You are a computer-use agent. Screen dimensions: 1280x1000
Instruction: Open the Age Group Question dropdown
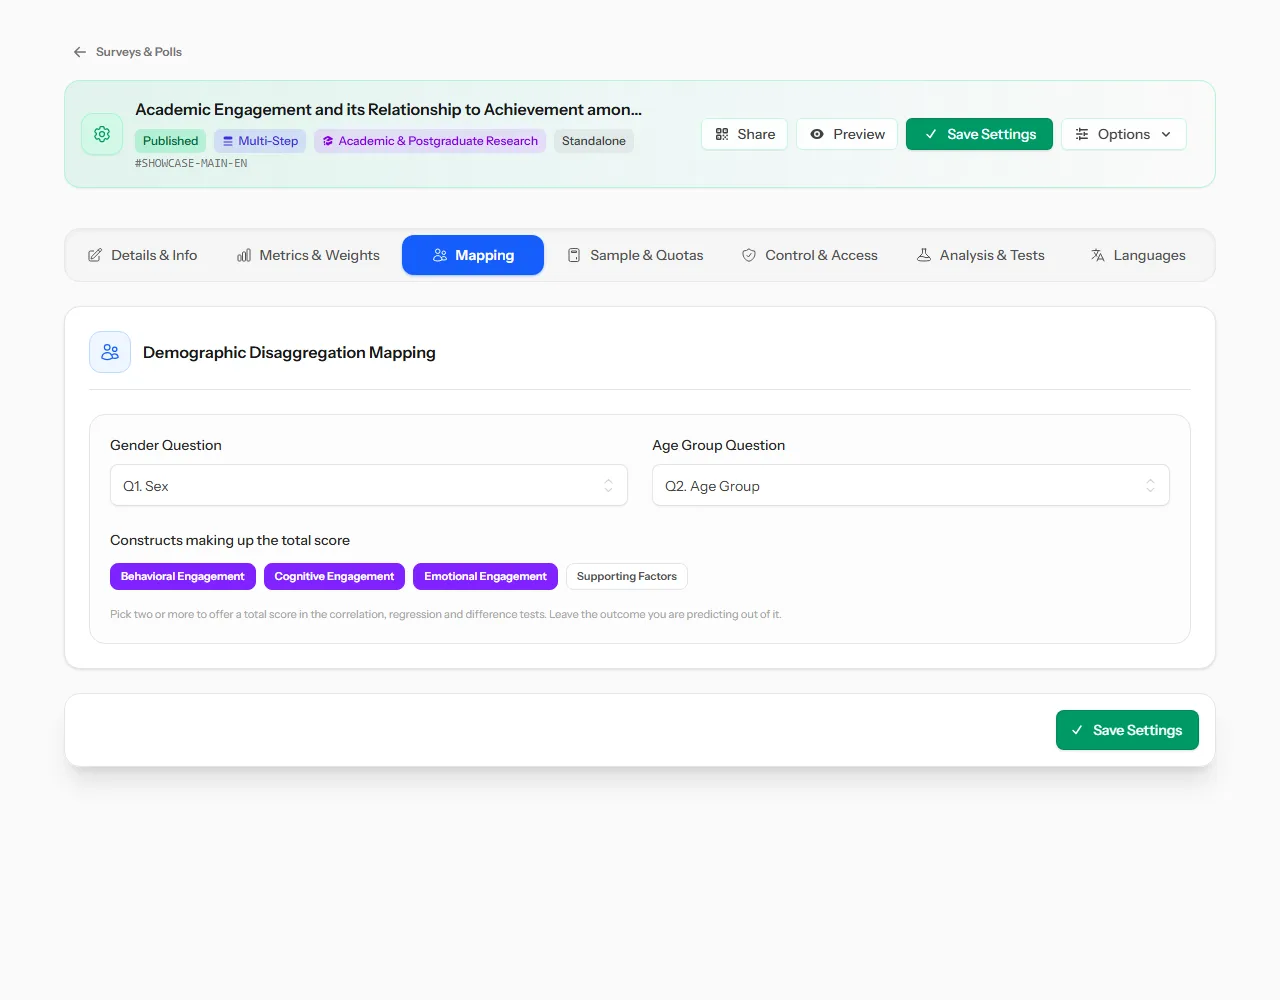(x=911, y=485)
